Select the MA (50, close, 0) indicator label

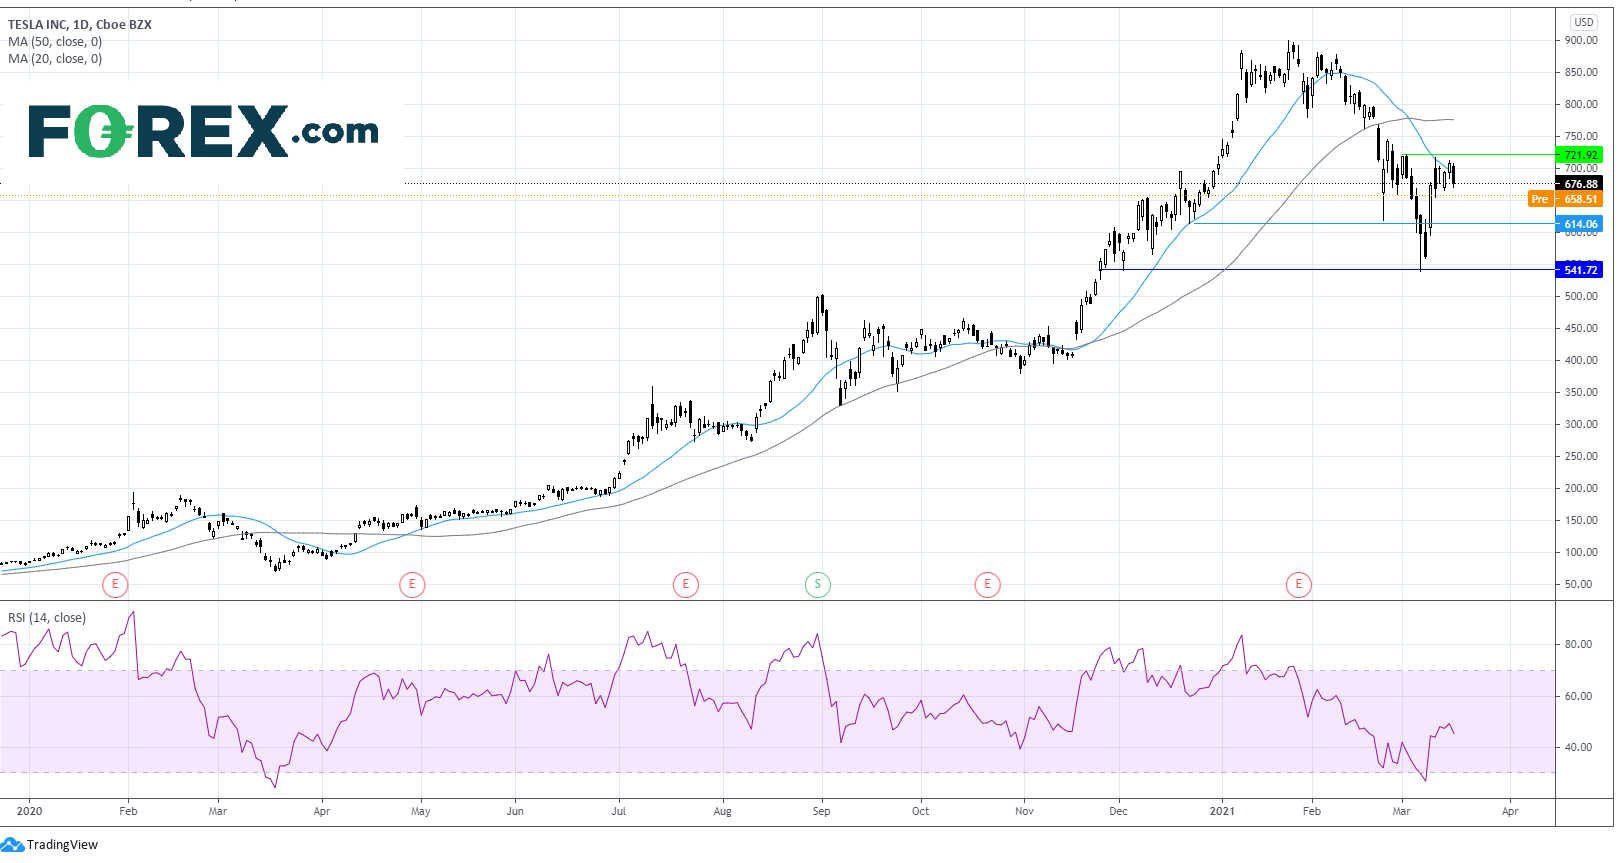coord(55,42)
